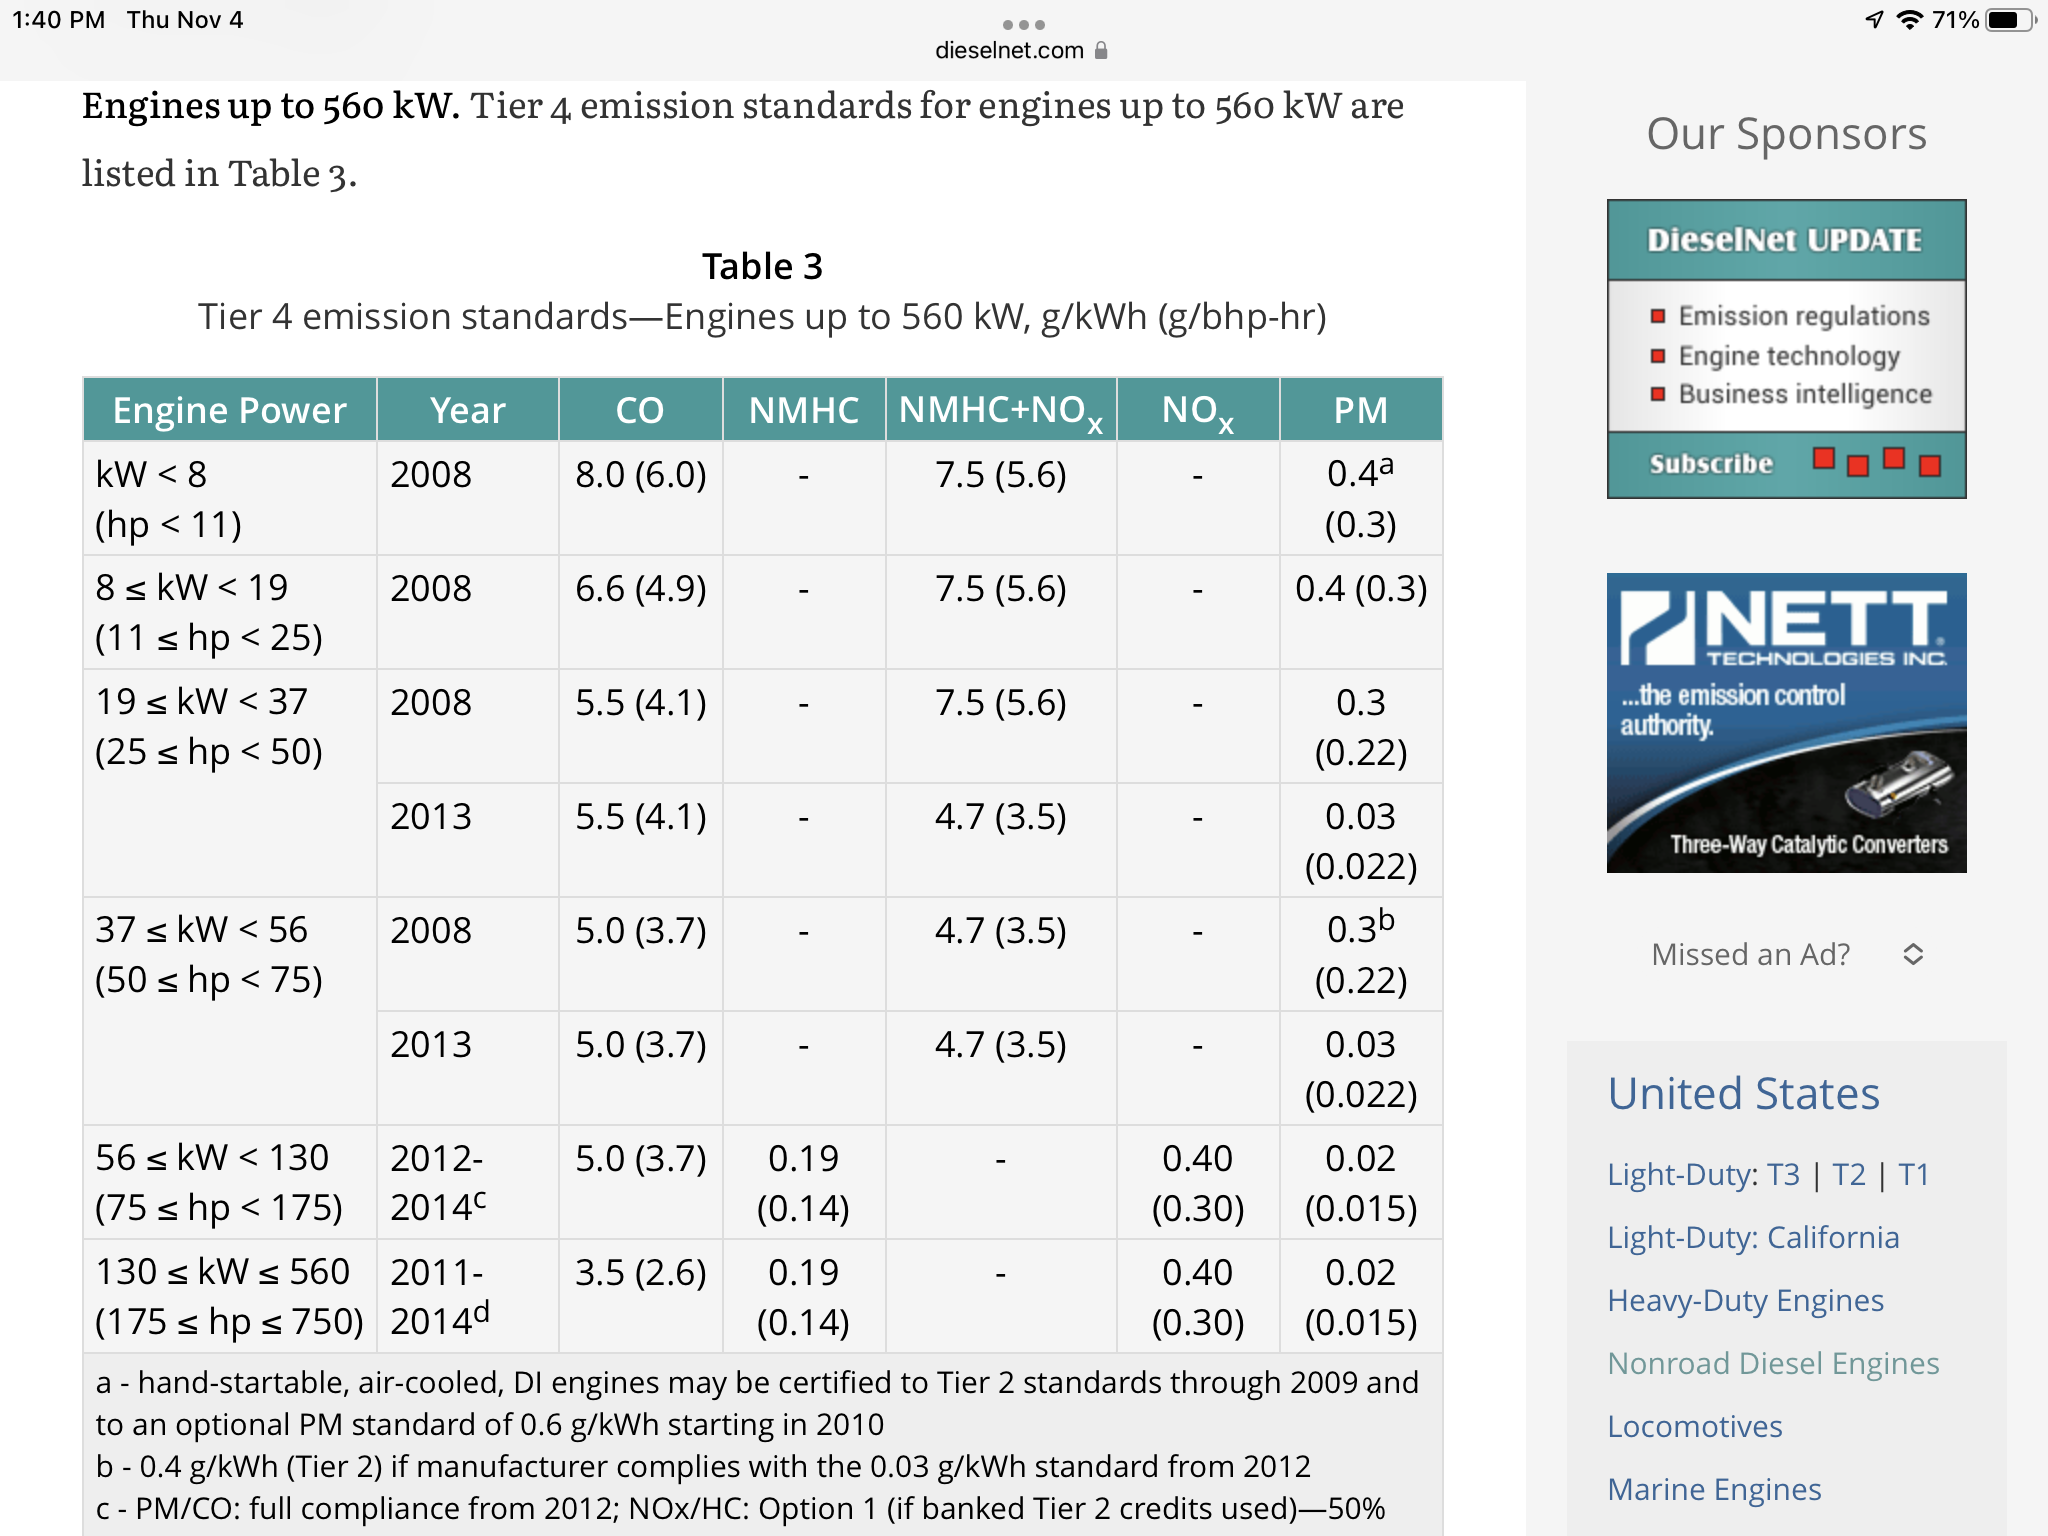
Task: Click the CO value '3.5 (2.6)'
Action: pyautogui.click(x=640, y=1272)
